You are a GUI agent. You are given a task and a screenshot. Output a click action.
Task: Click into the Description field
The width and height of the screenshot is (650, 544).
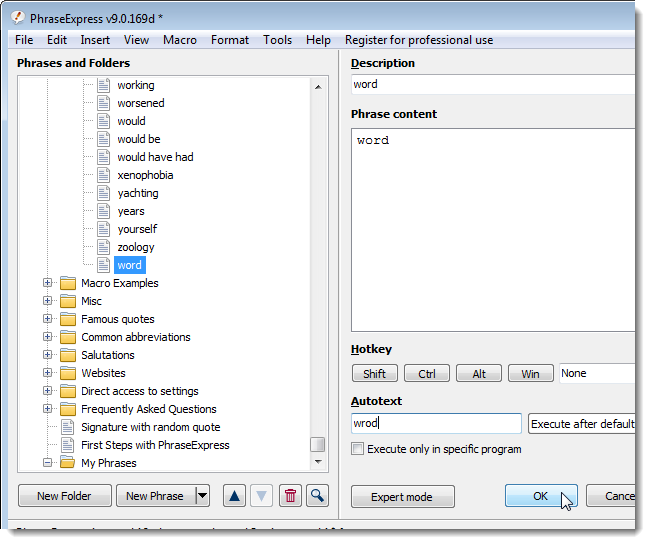(x=493, y=85)
